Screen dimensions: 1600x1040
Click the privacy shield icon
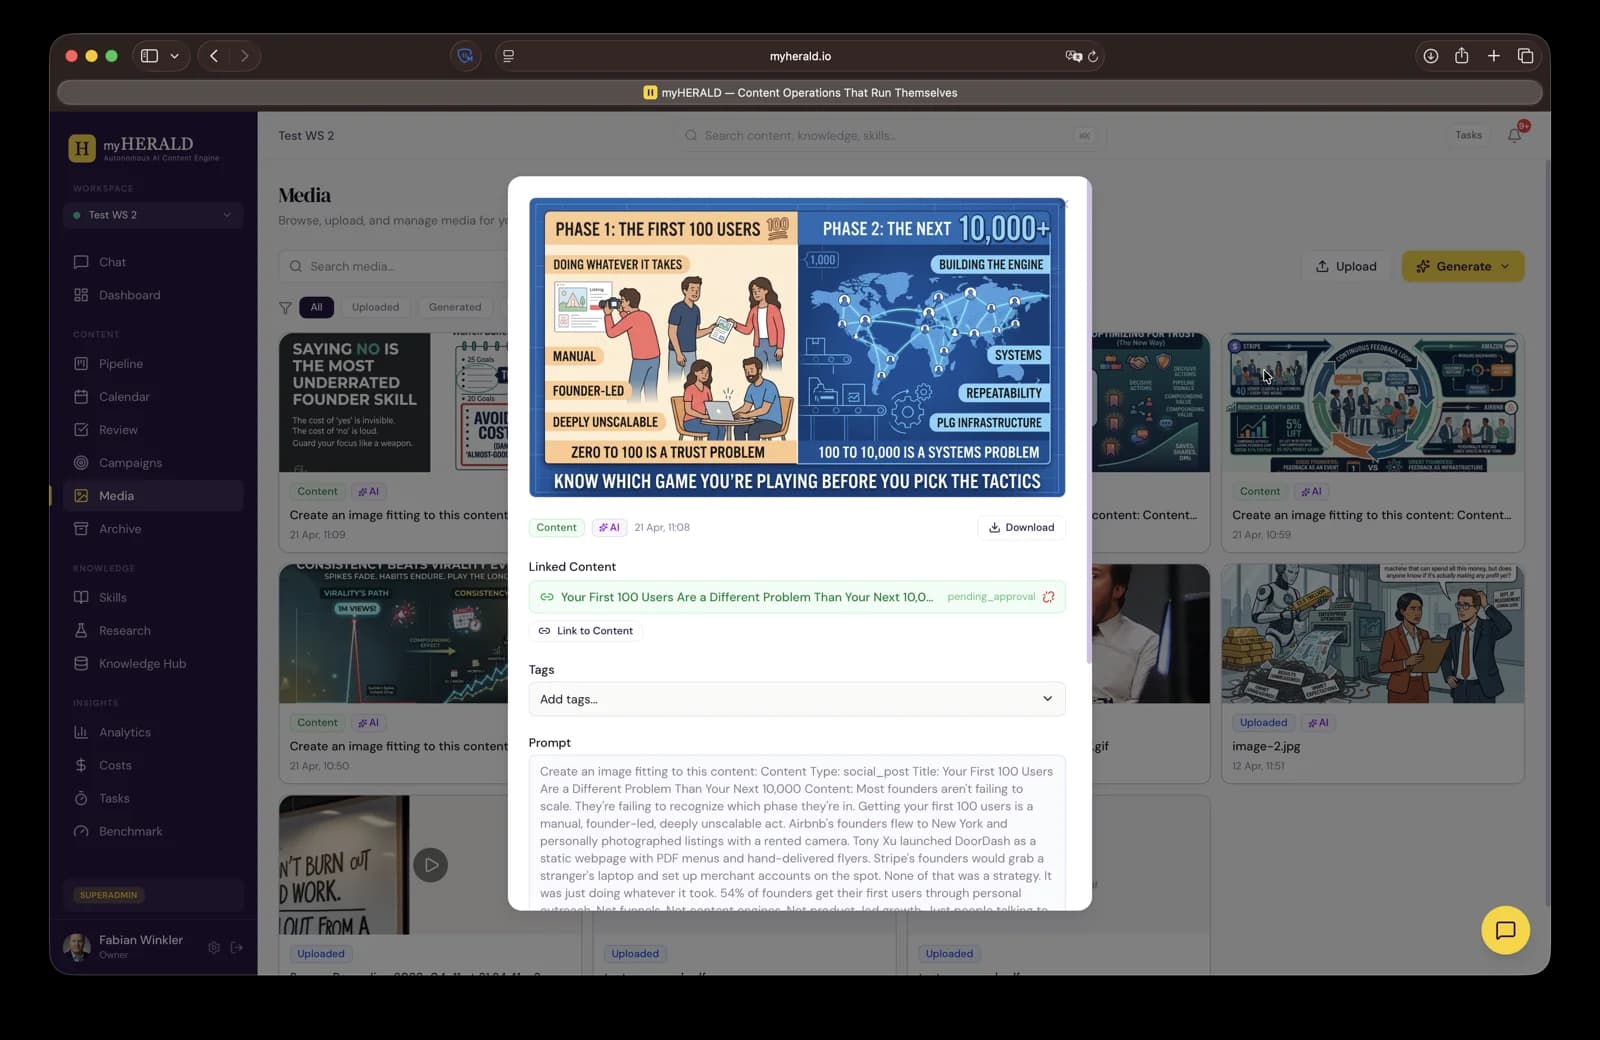coord(465,56)
